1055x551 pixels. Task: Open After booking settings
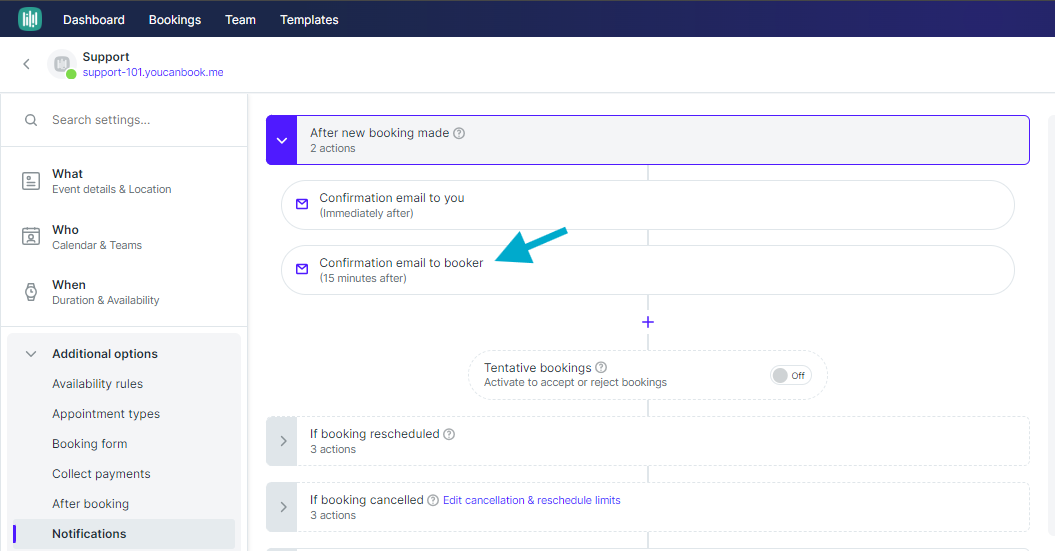[x=90, y=504]
